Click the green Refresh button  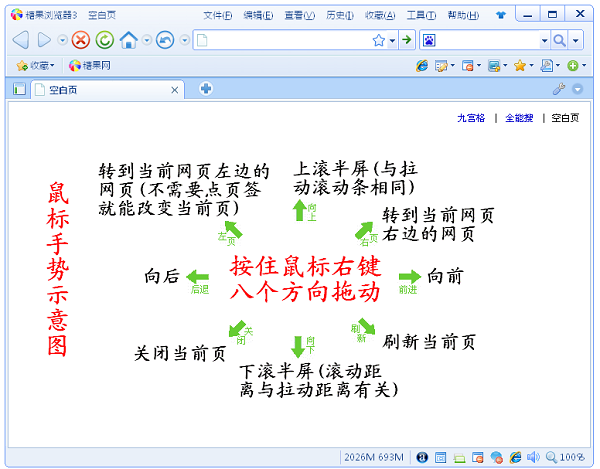coord(103,40)
